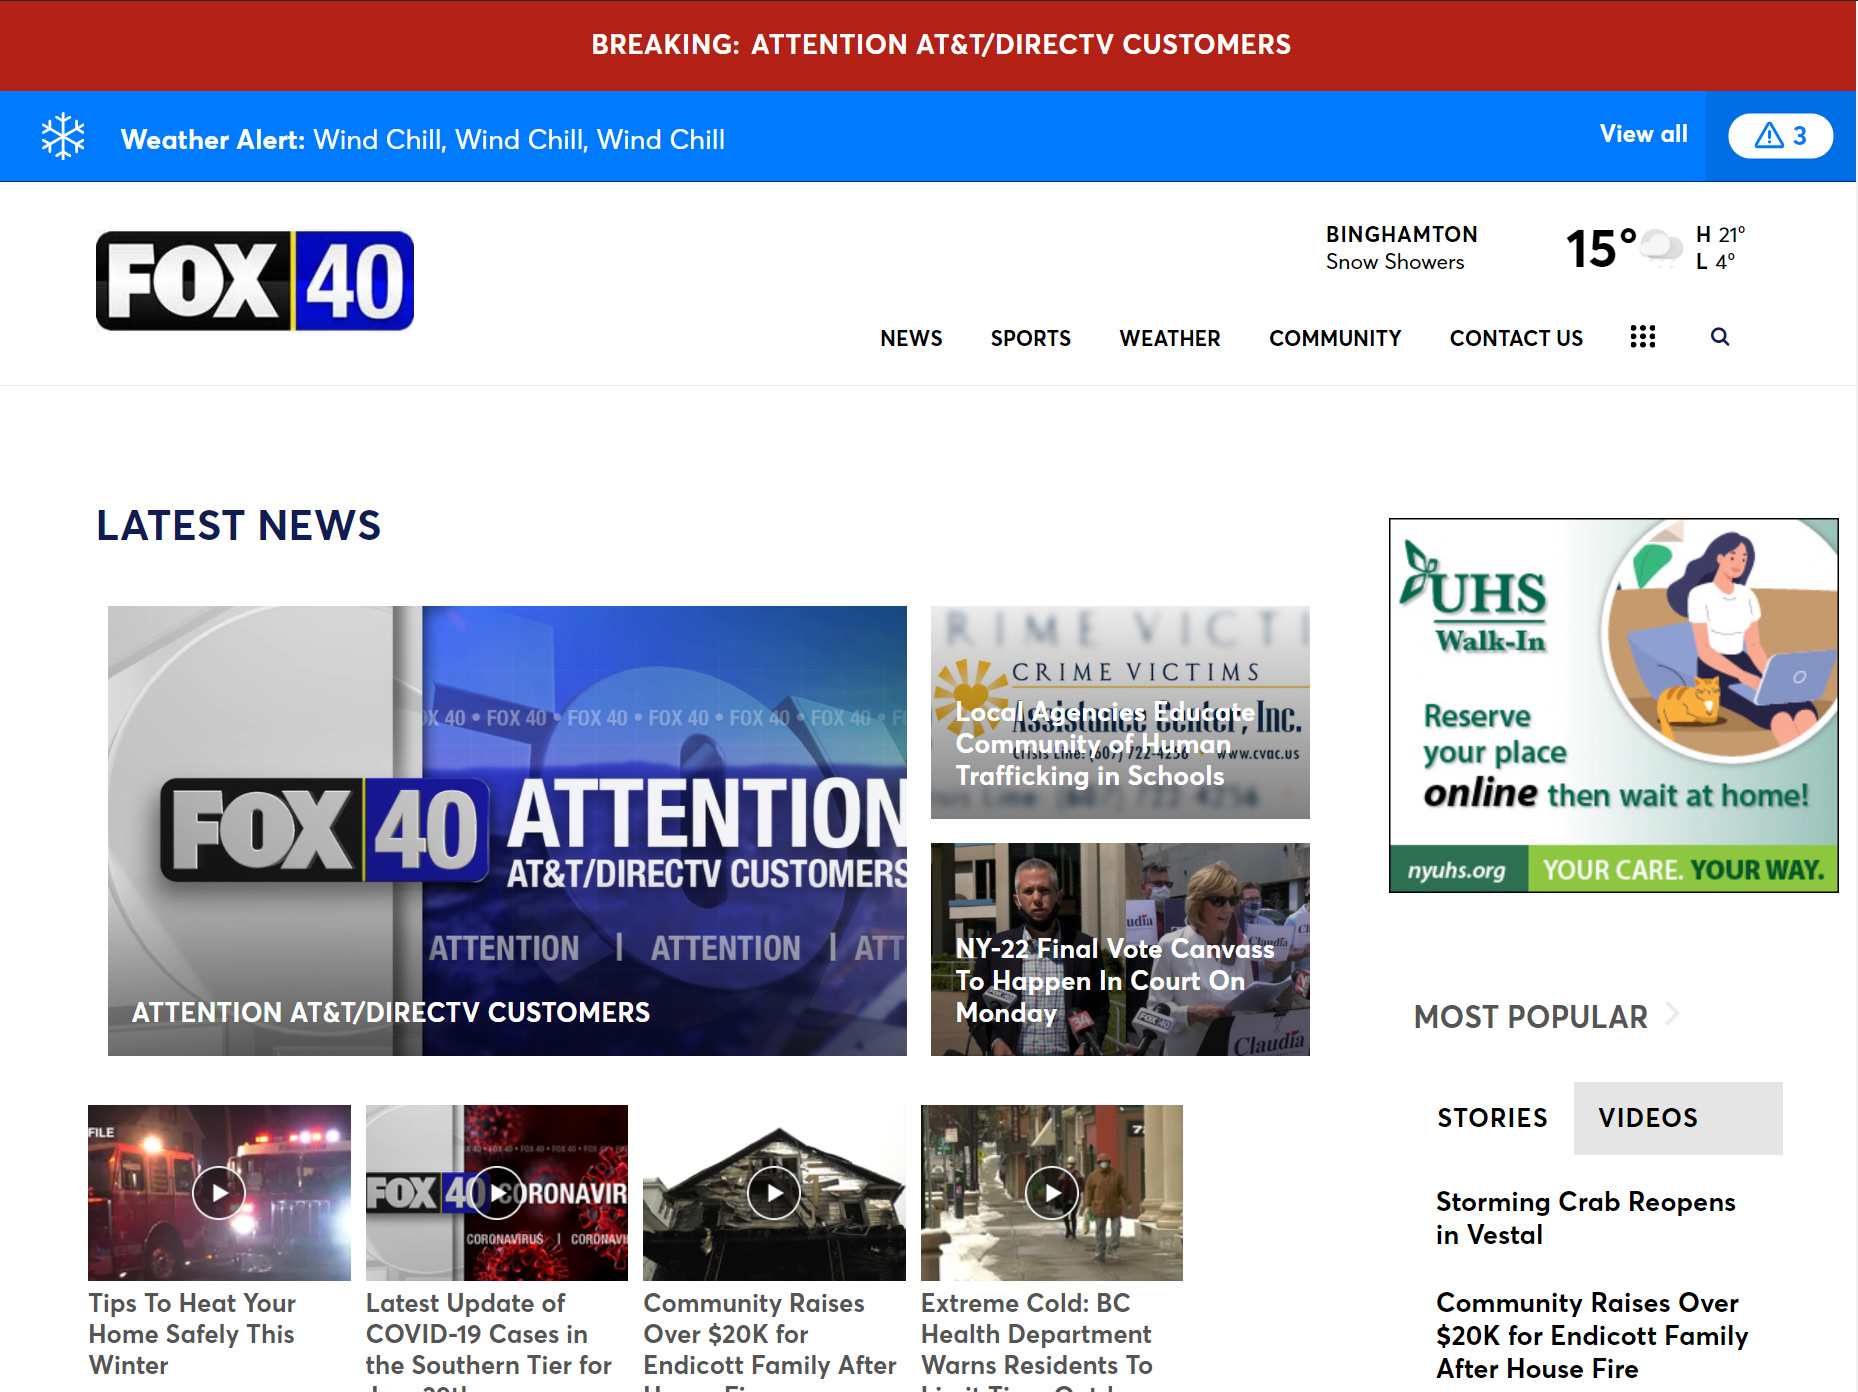Screen dimensions: 1858x1392
Task: Open the Binghamton Snow Showers forecast
Action: pyautogui.click(x=1401, y=248)
